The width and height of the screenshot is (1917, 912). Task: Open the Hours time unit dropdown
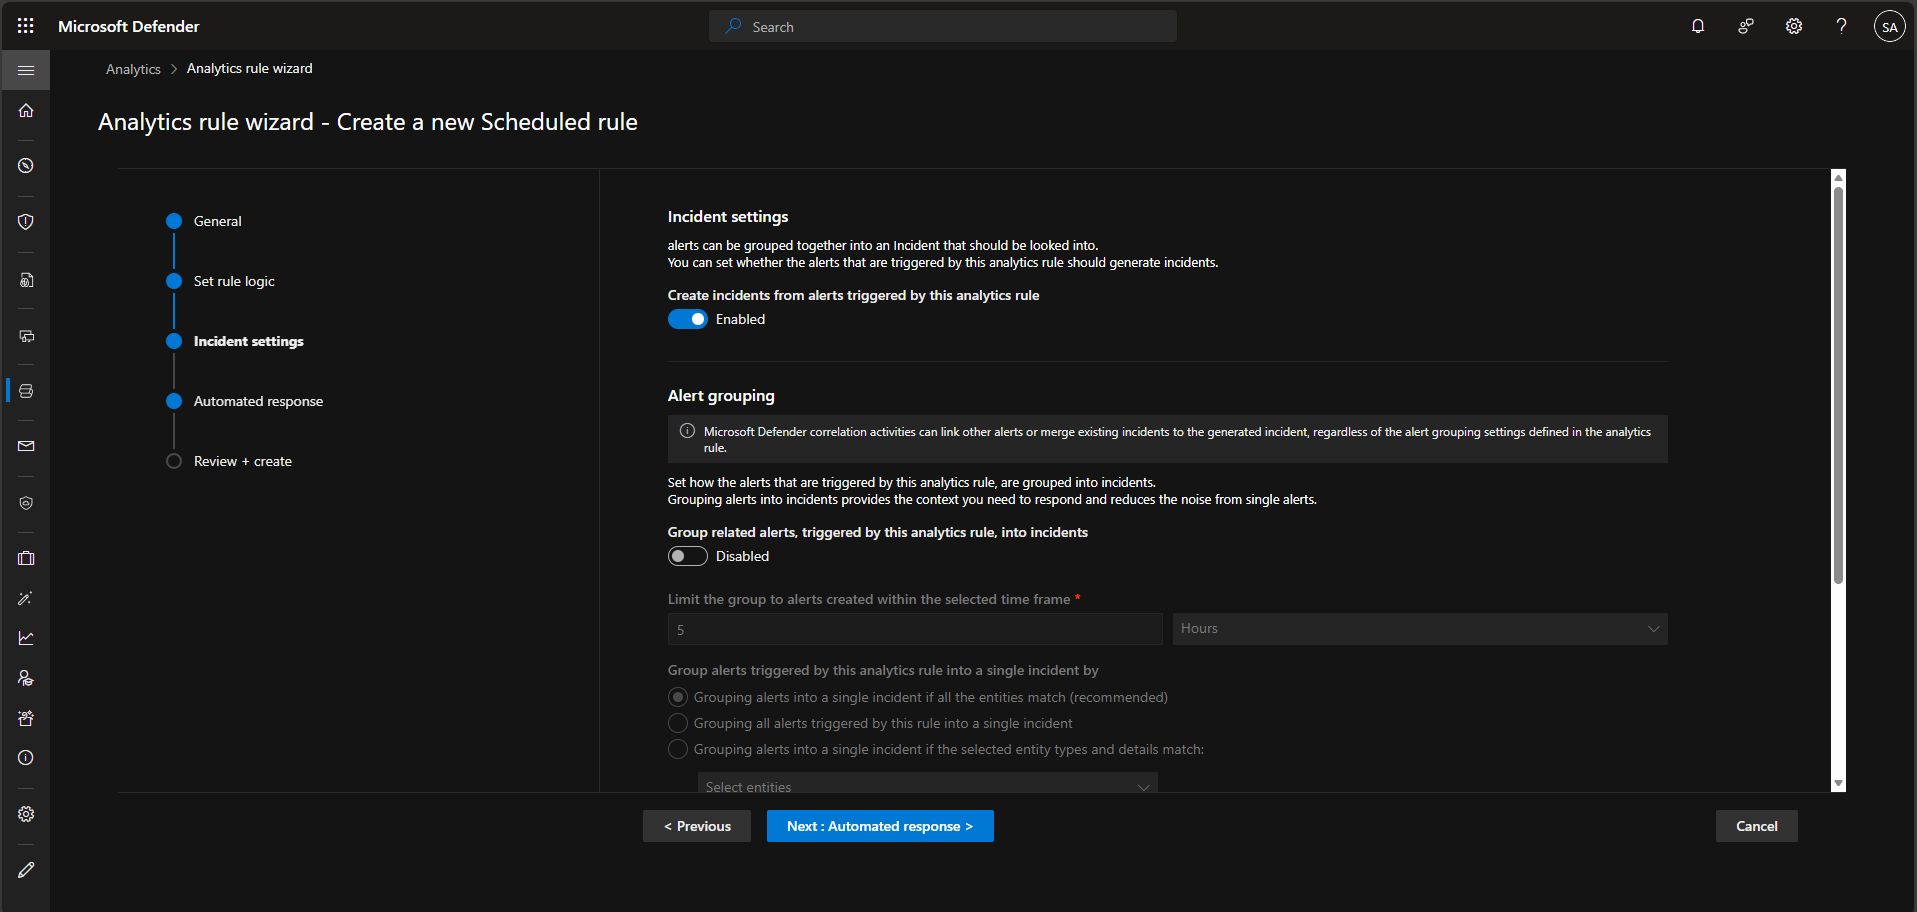pyautogui.click(x=1419, y=629)
